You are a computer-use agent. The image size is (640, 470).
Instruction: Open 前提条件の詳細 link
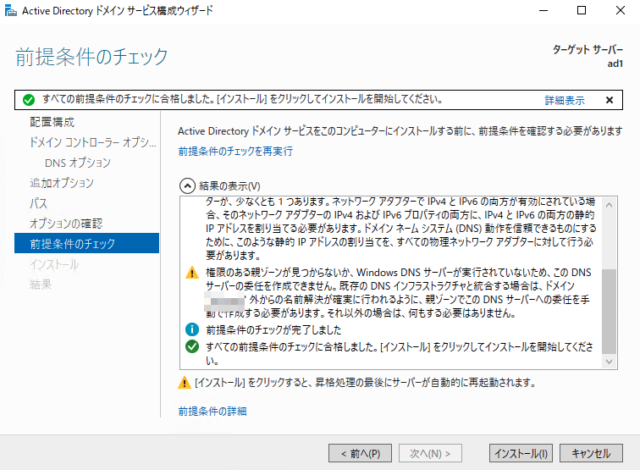(212, 411)
